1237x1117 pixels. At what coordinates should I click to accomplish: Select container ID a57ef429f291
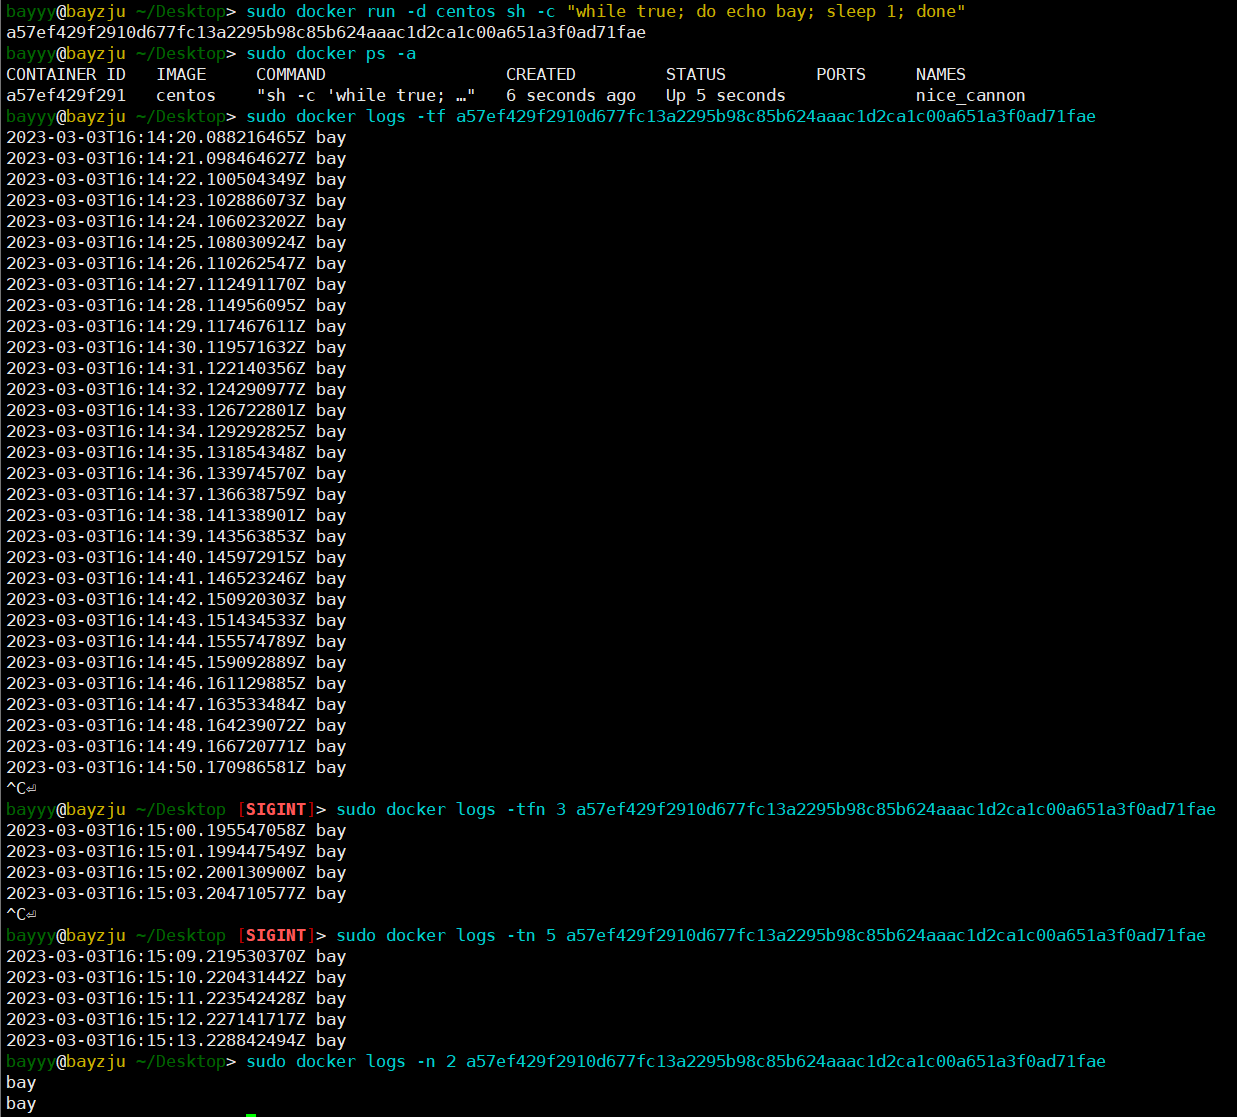click(66, 96)
